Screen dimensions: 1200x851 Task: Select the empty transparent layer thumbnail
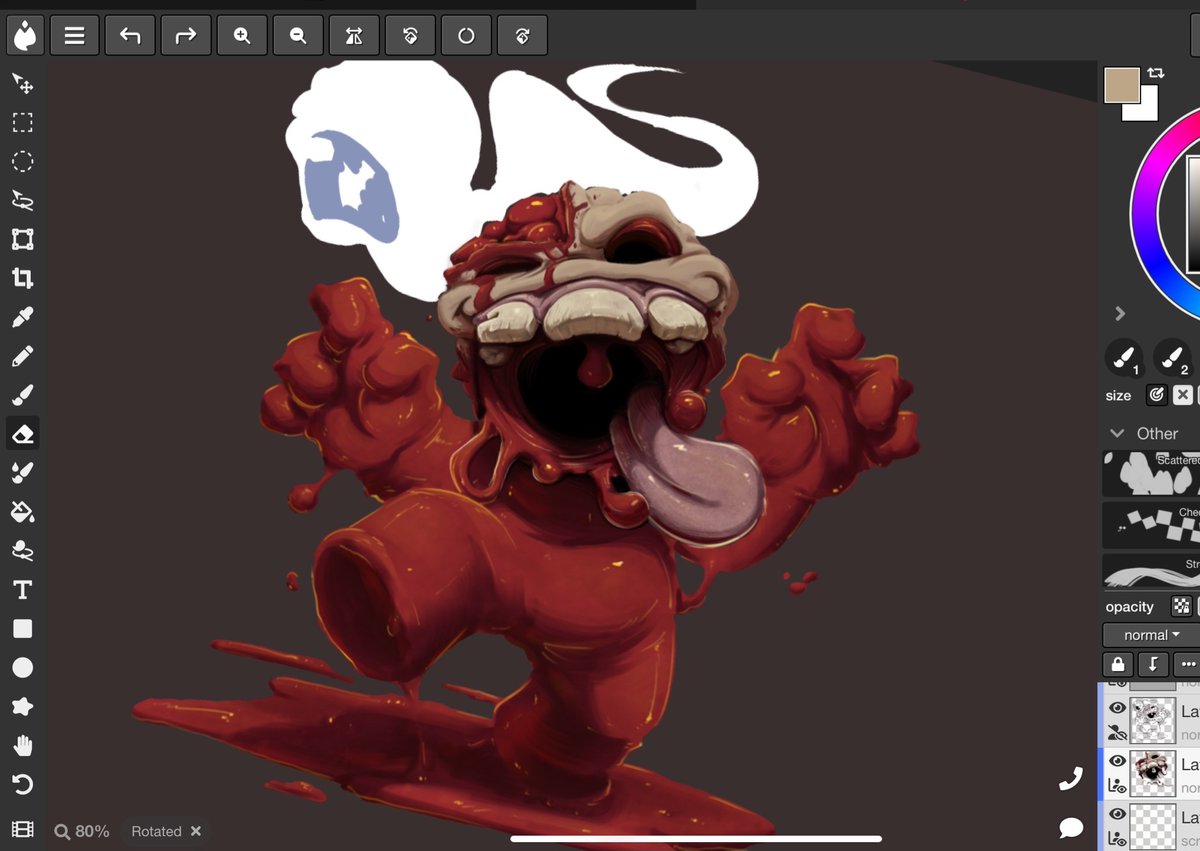[x=1151, y=826]
